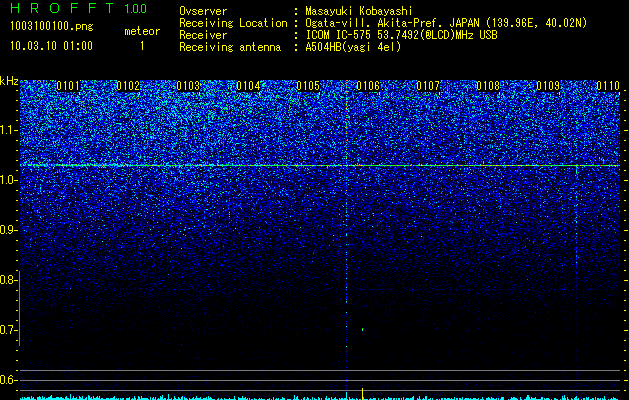Click the 0104 time marker
Image resolution: width=629 pixels, height=400 pixels.
click(248, 86)
